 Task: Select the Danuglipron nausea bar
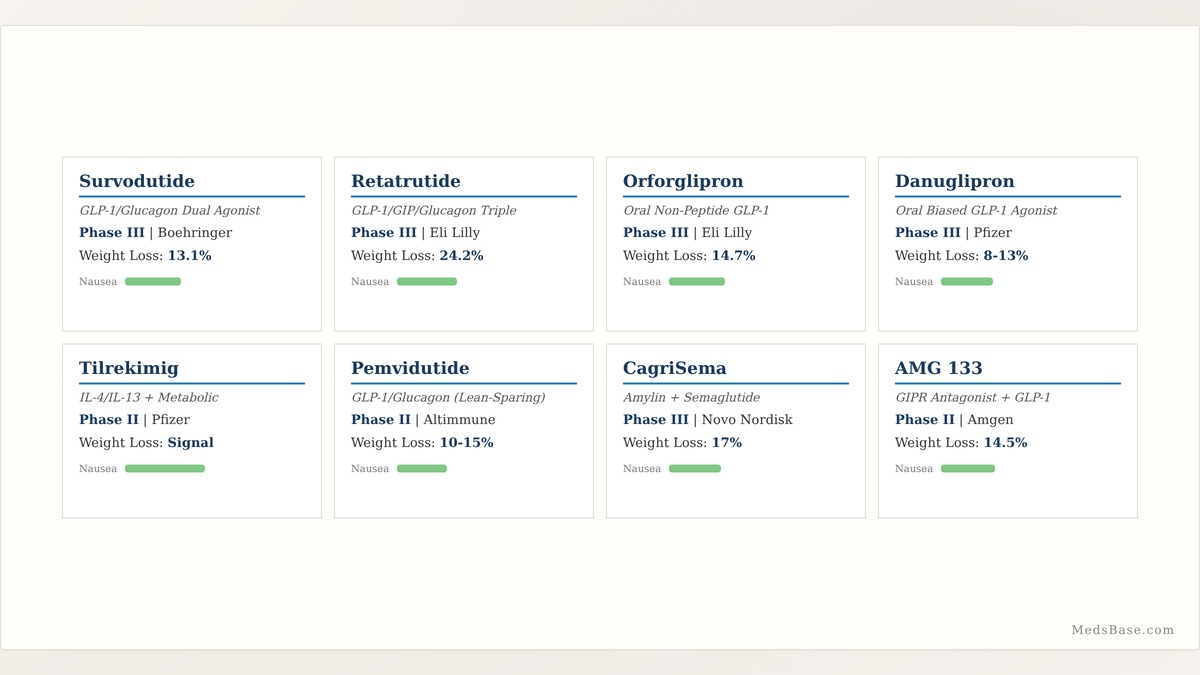click(x=967, y=282)
